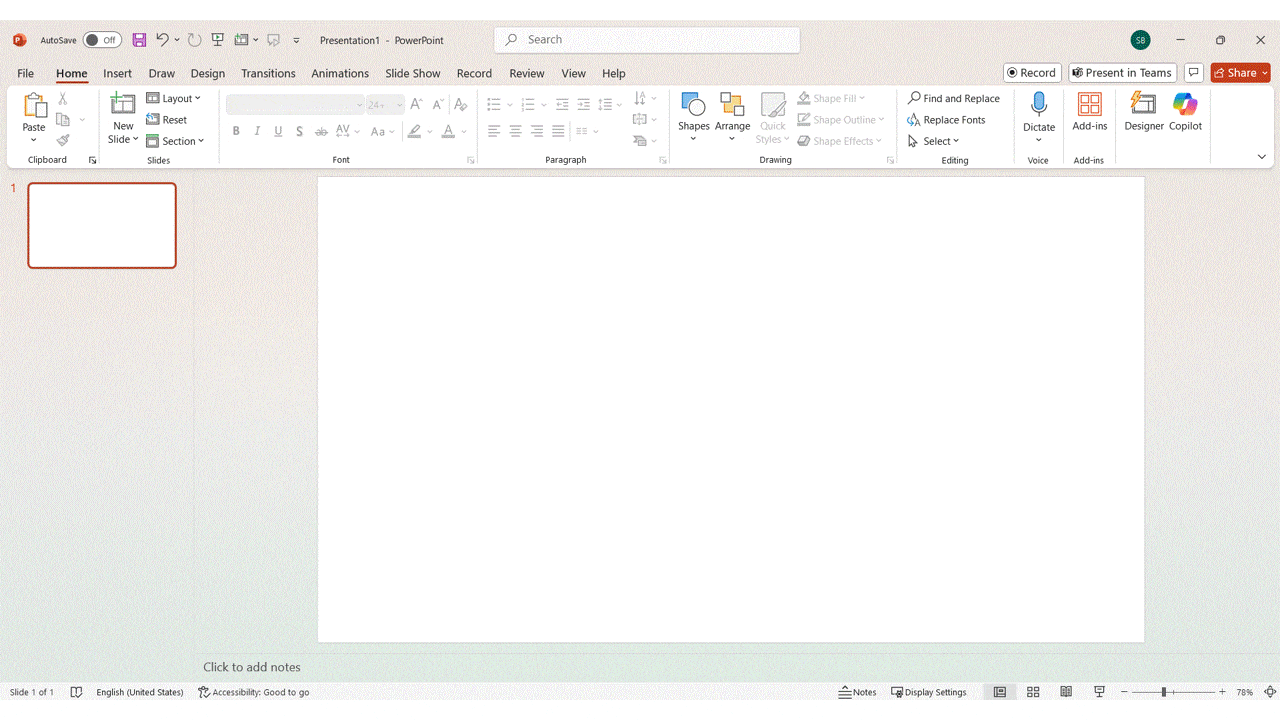
Task: Expand the Layout dropdown
Action: tap(174, 98)
